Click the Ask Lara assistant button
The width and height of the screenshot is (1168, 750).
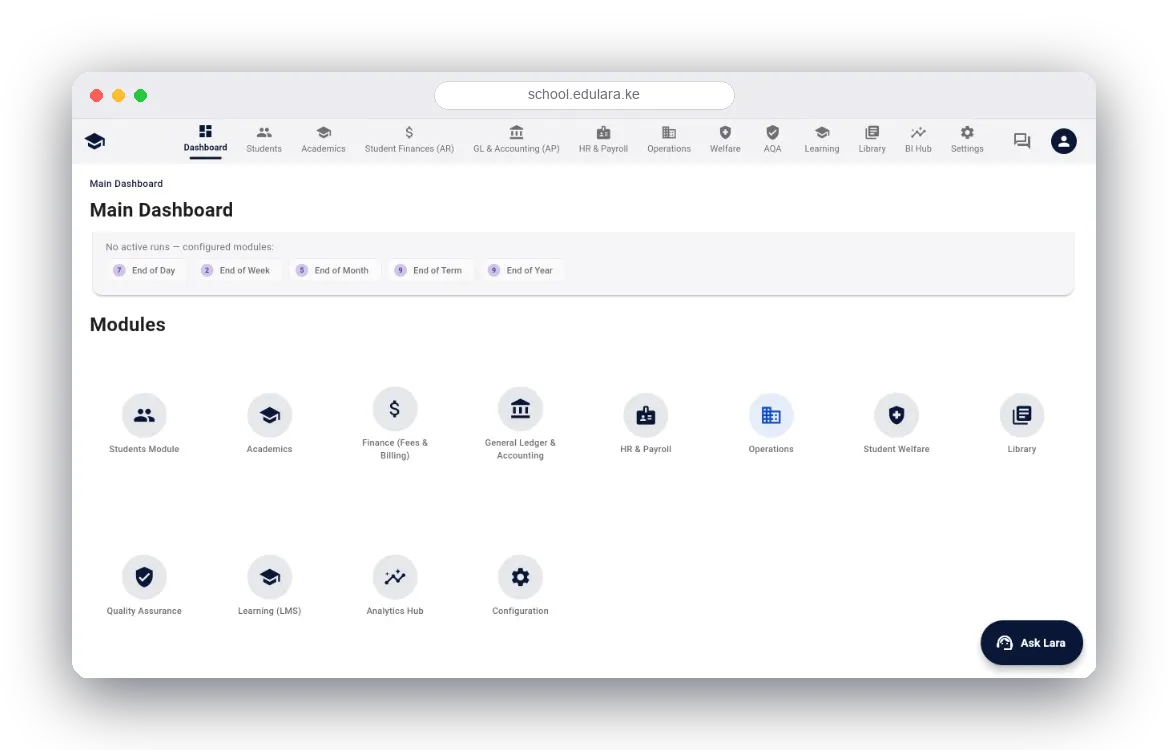[x=1031, y=643]
